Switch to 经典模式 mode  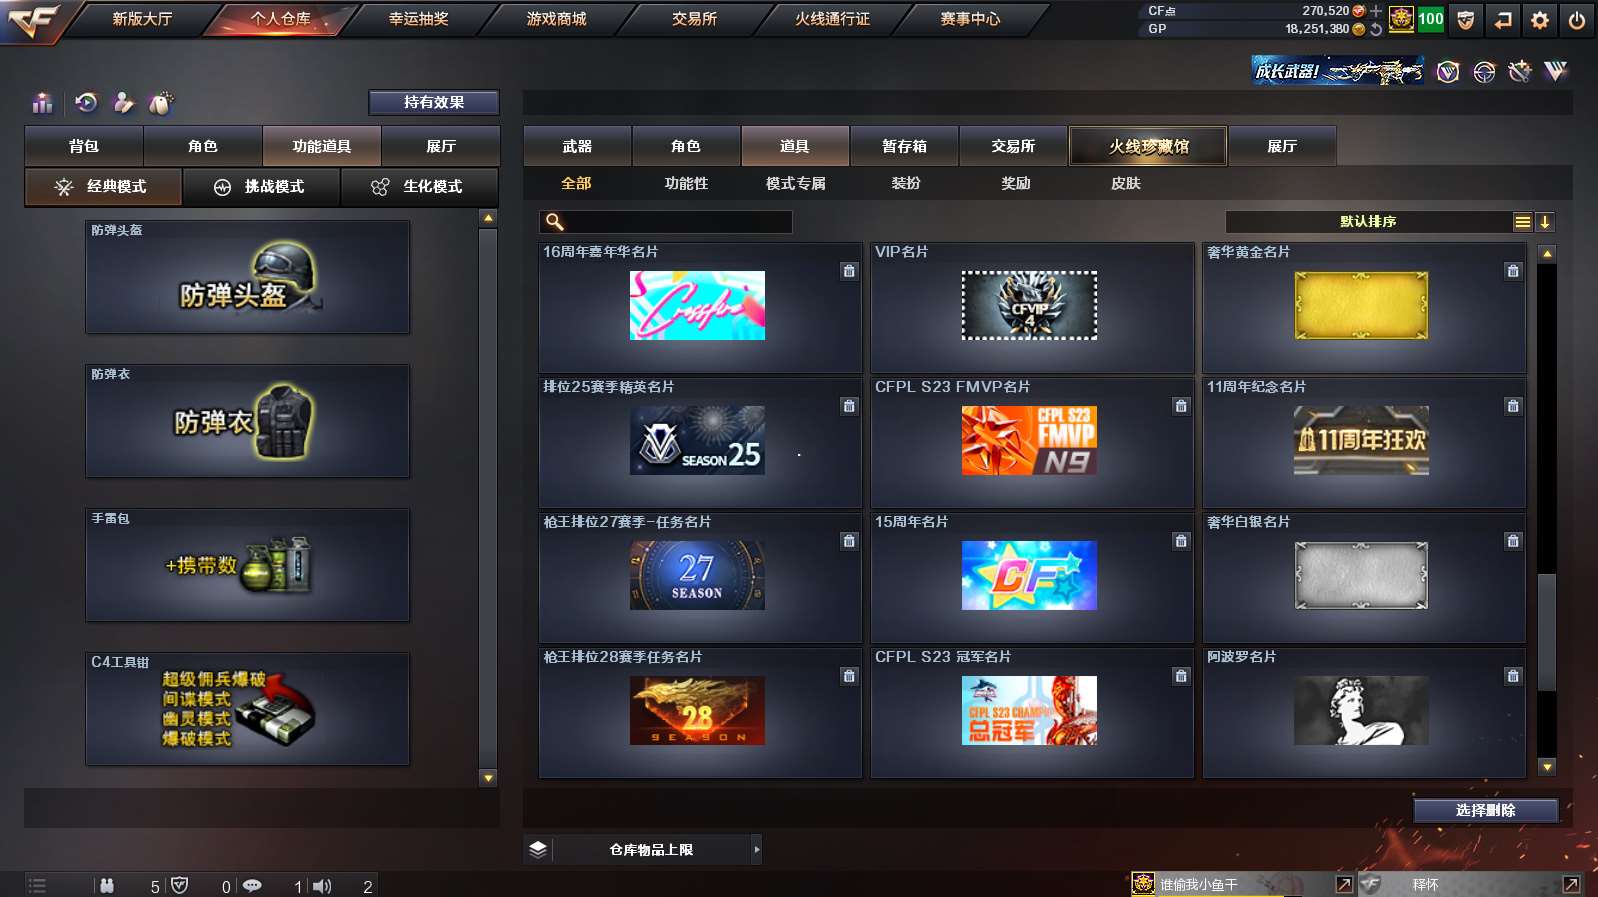(x=103, y=187)
